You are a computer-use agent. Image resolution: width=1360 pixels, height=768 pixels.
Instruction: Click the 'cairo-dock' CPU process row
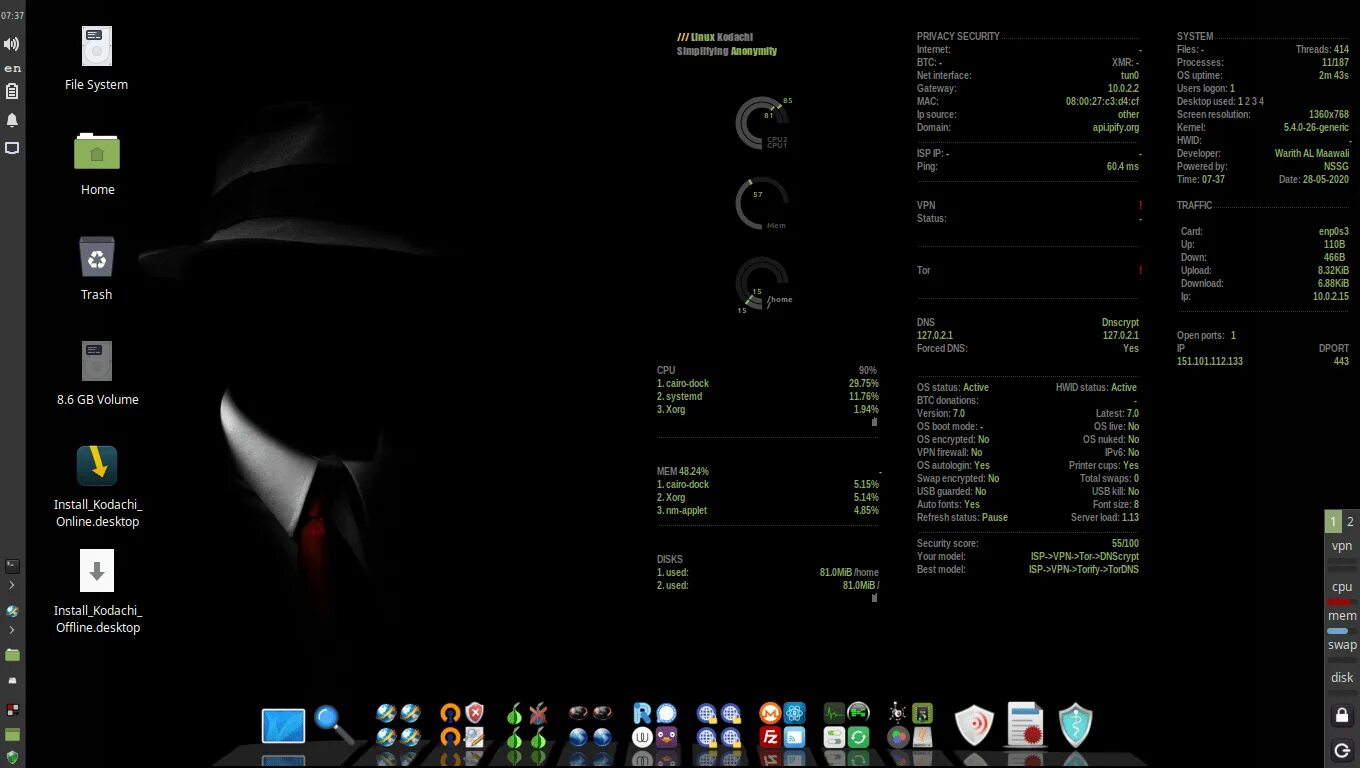point(768,384)
